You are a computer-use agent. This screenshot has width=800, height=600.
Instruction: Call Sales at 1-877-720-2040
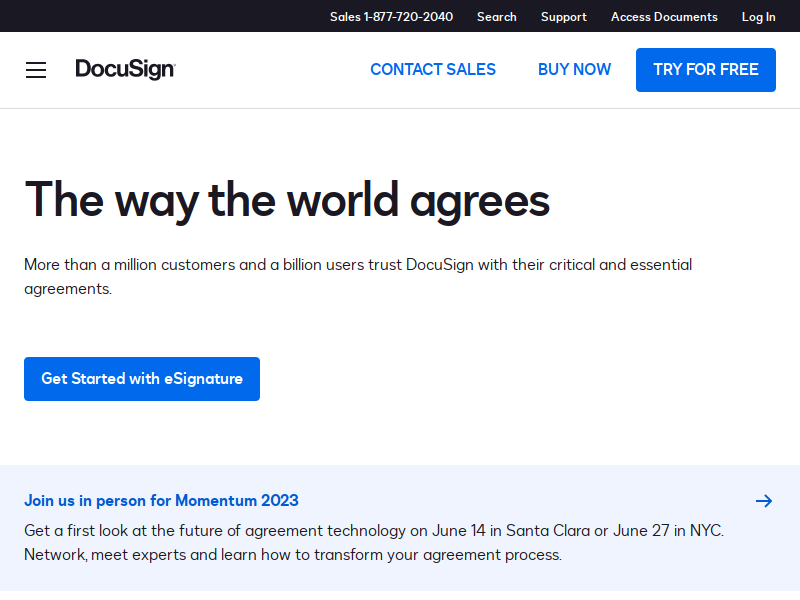click(391, 17)
